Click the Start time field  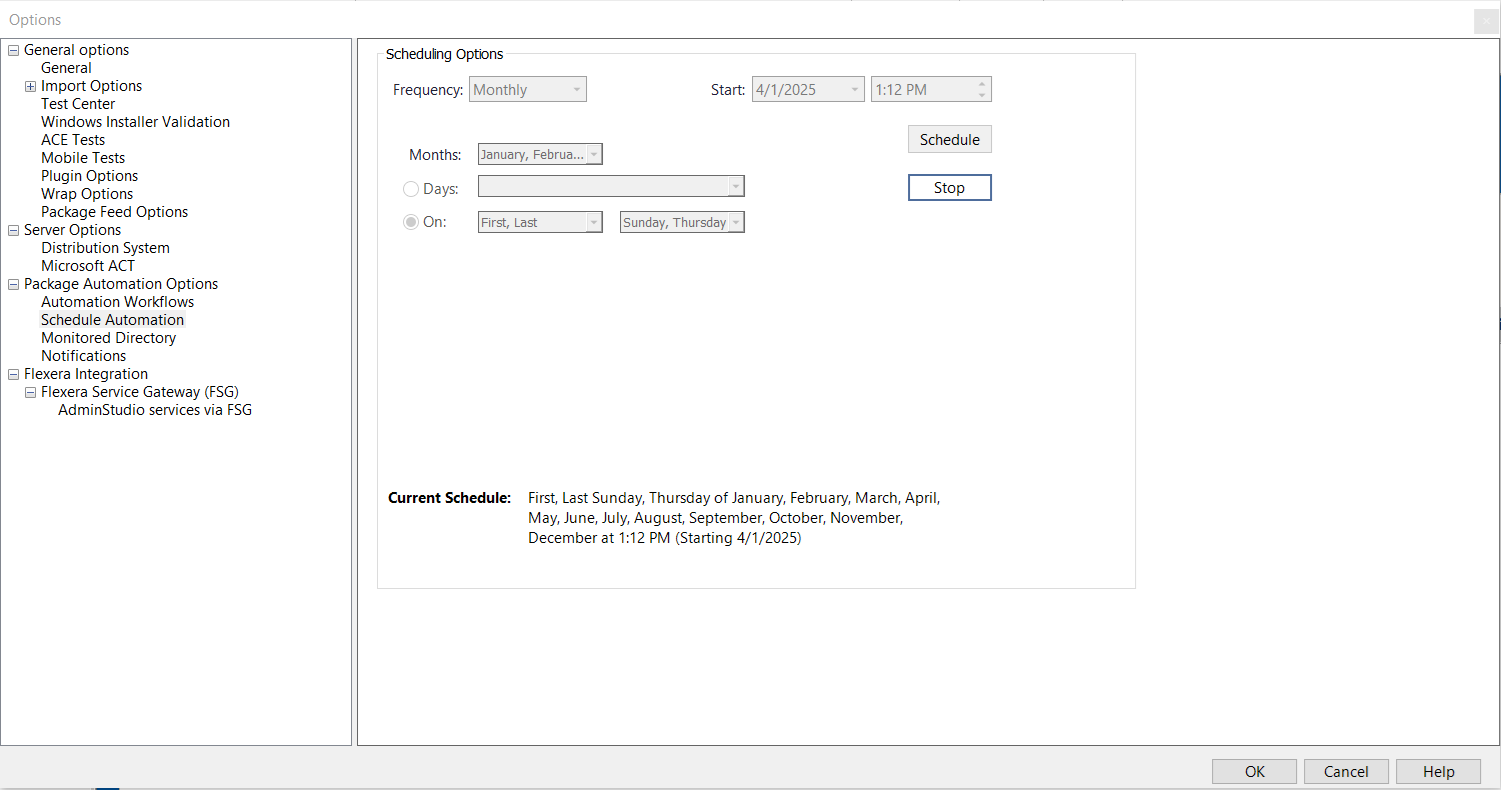click(x=920, y=90)
